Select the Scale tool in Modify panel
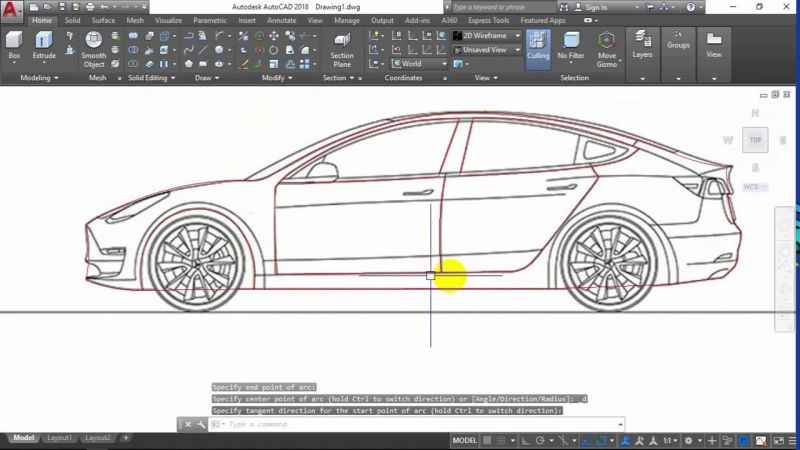The image size is (800, 450). coord(274,64)
